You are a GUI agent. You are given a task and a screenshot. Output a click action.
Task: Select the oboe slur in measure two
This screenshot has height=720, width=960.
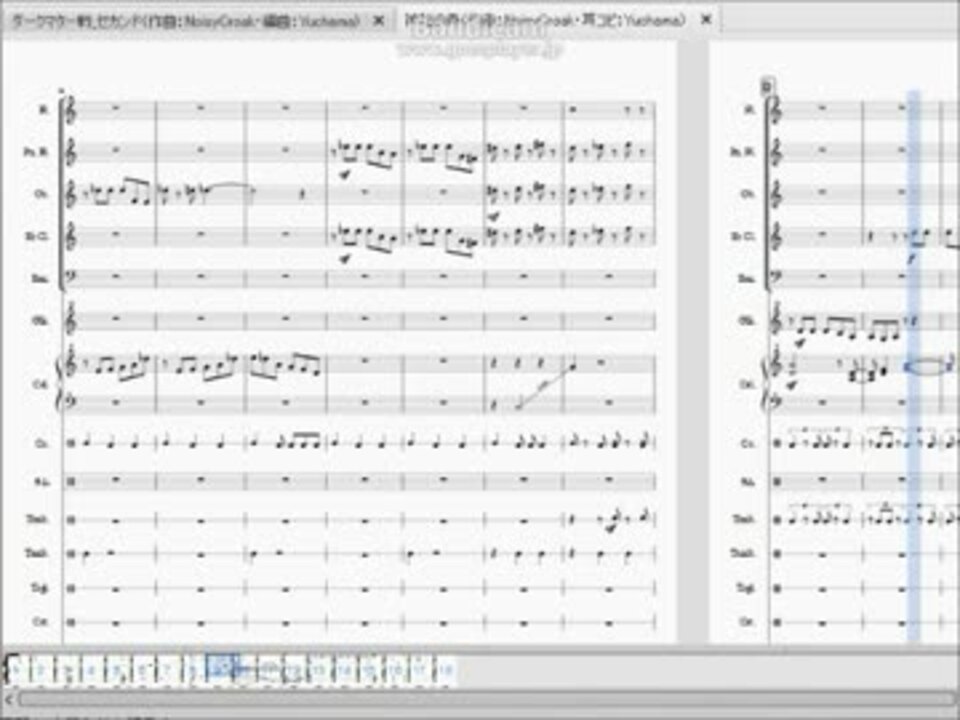(230, 184)
